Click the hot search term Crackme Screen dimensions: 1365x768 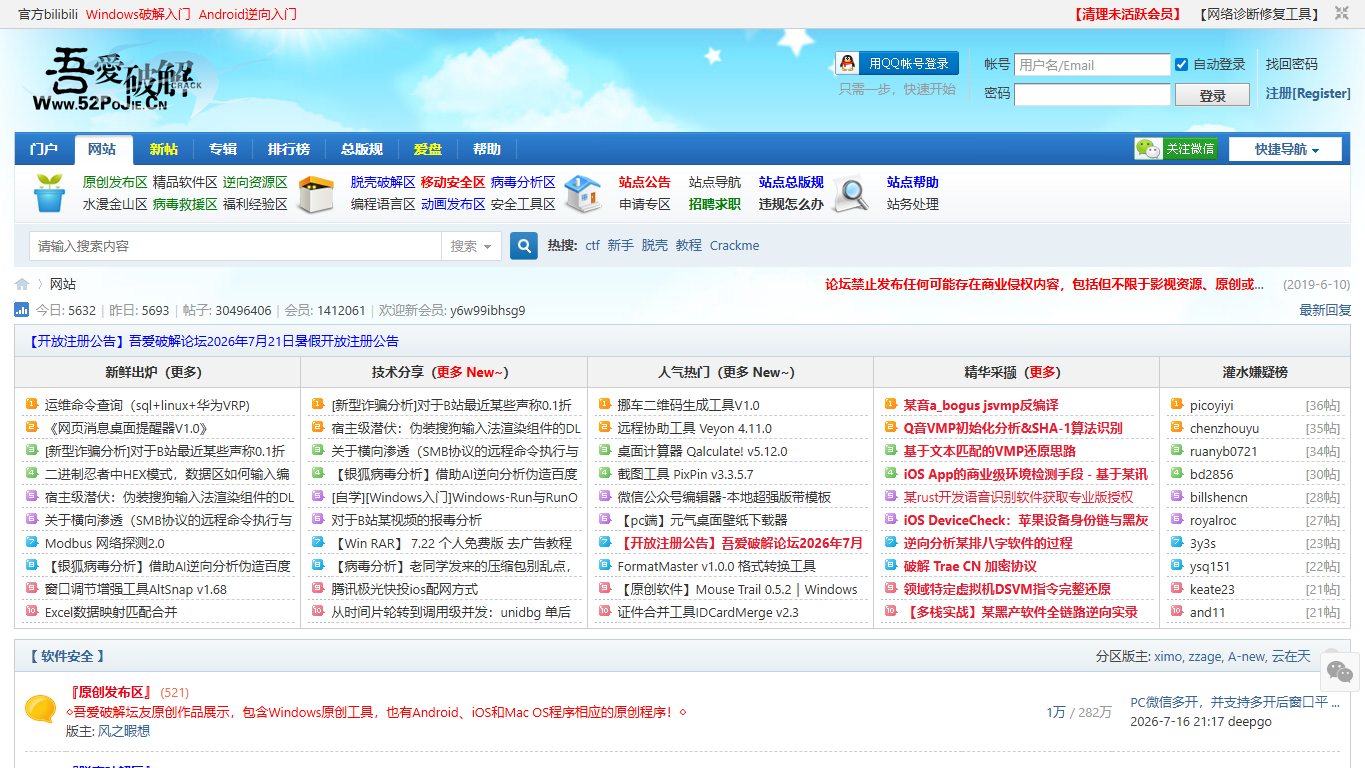coord(735,245)
